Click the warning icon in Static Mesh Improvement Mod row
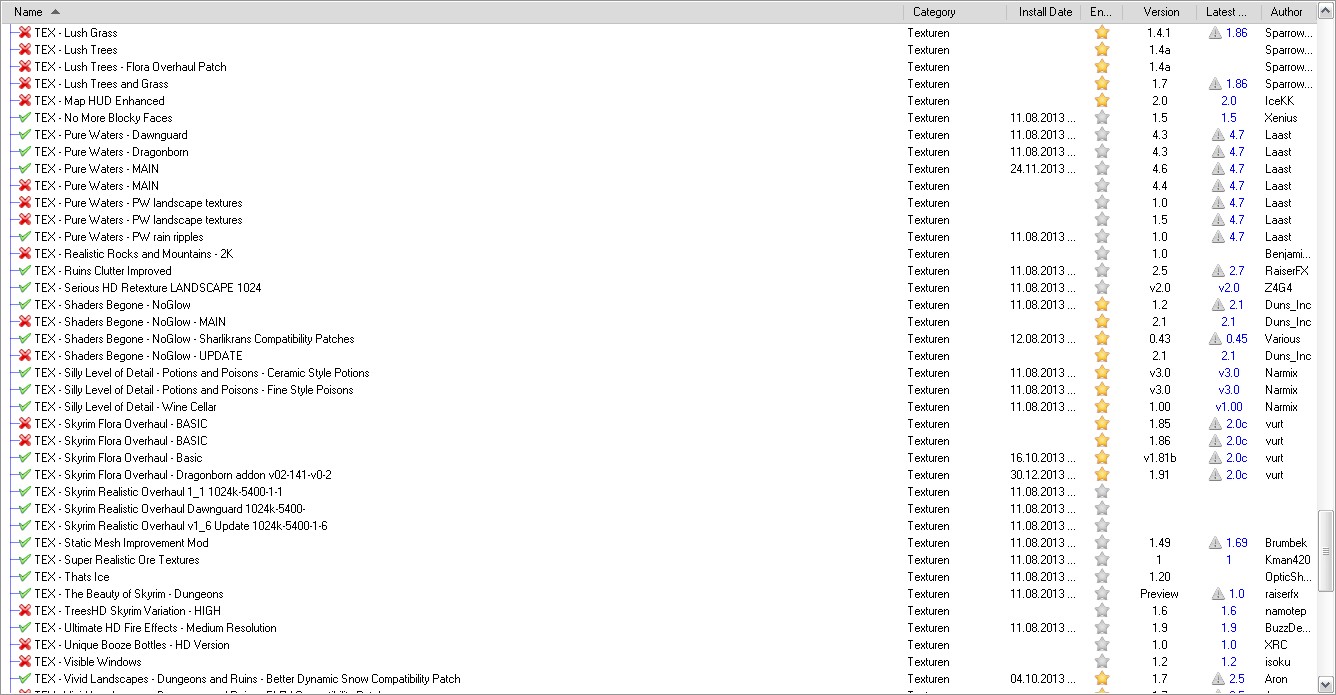1336x695 pixels. (x=1215, y=543)
